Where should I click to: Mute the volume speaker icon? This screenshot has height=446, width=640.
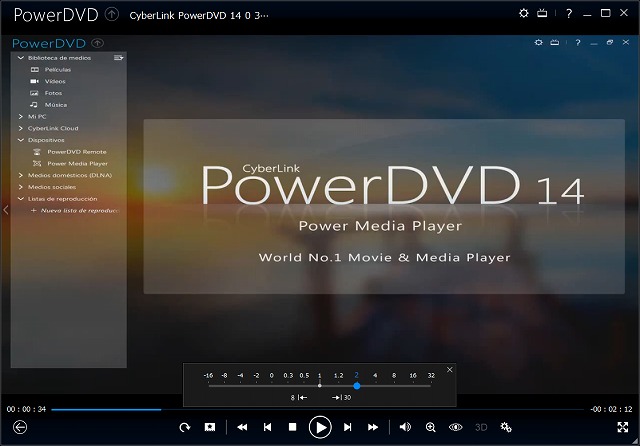click(x=405, y=427)
